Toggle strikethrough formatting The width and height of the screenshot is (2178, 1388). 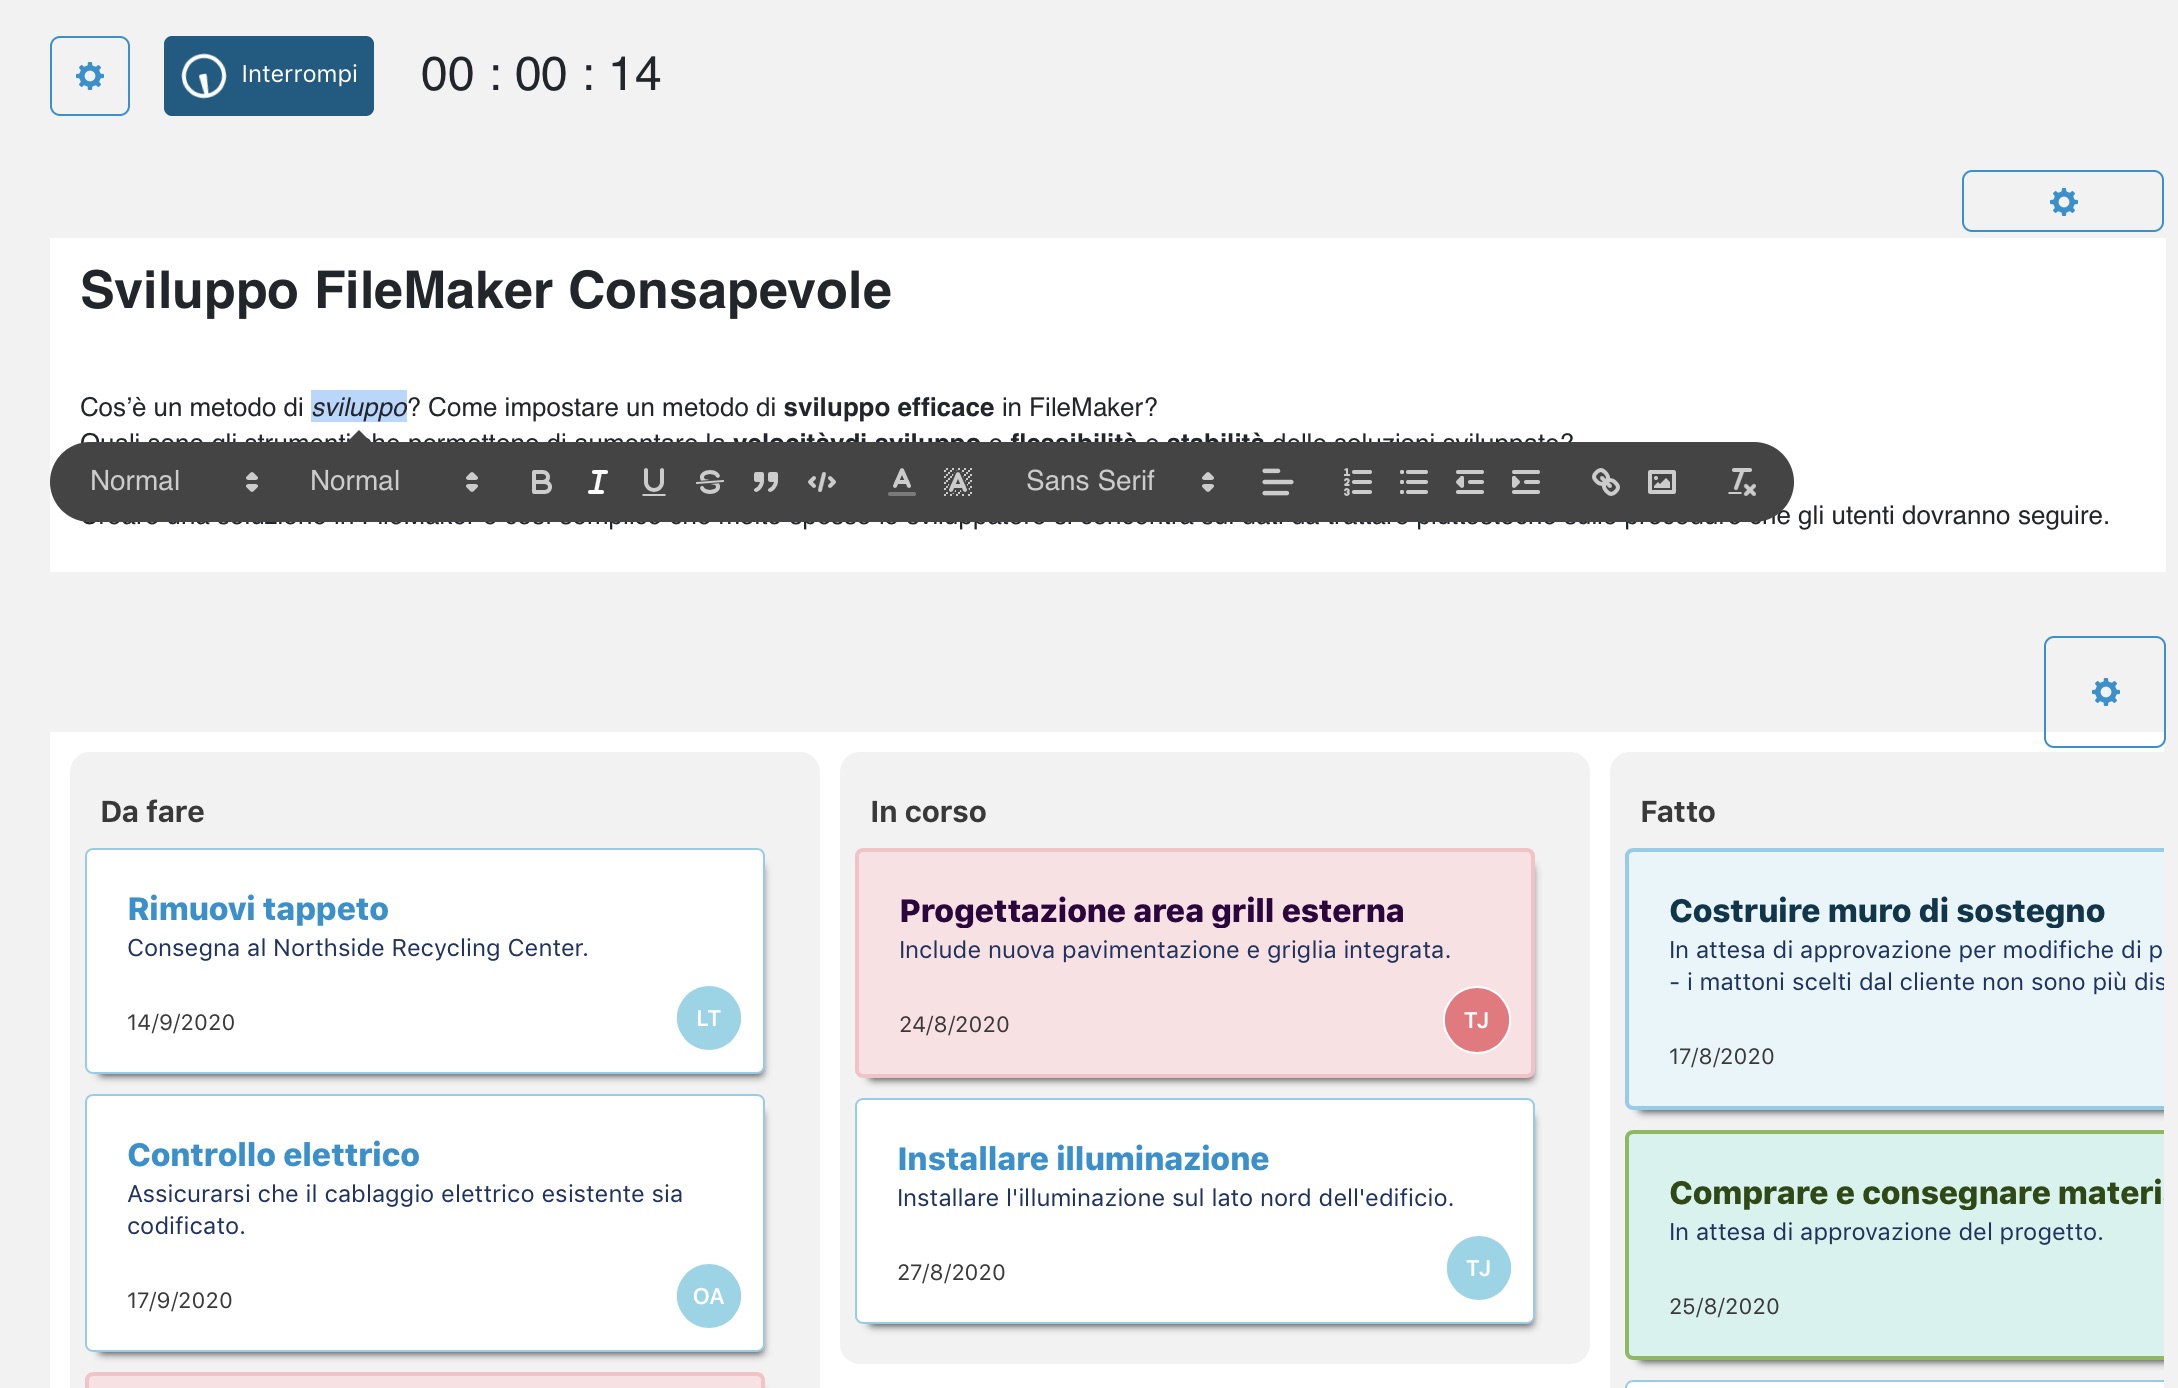coord(709,482)
